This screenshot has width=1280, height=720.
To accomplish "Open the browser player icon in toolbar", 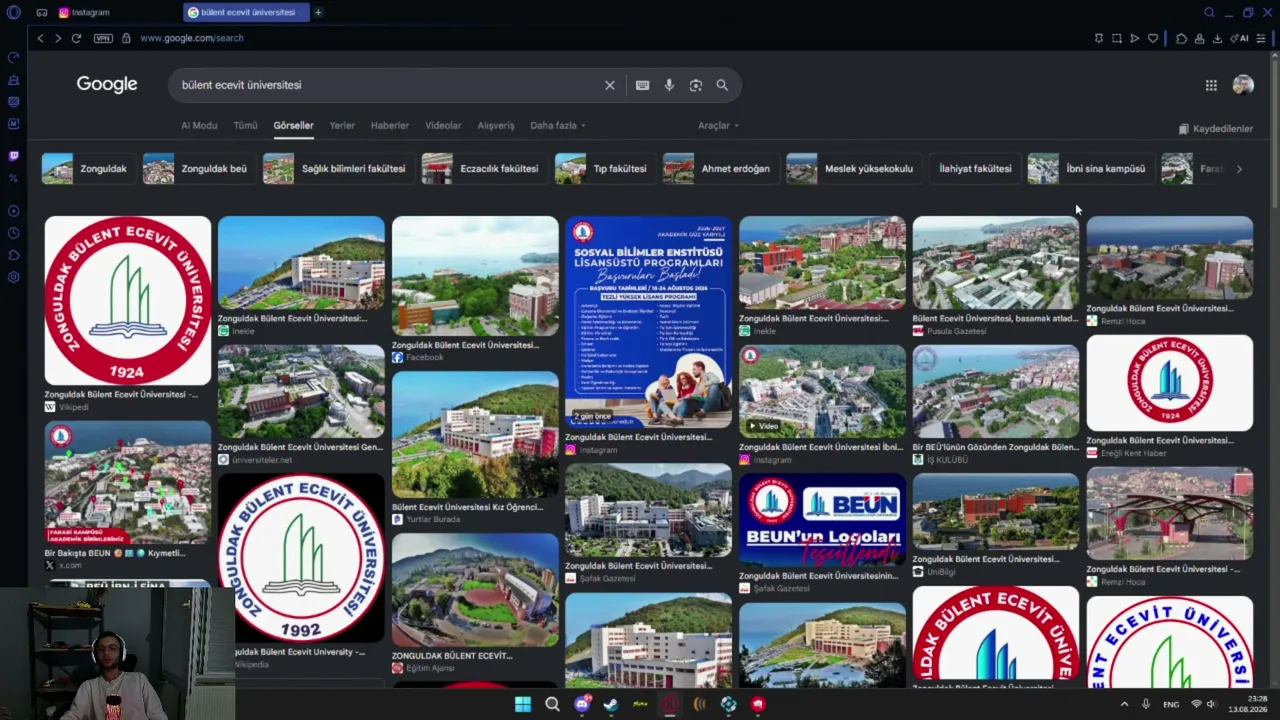I will [1135, 38].
